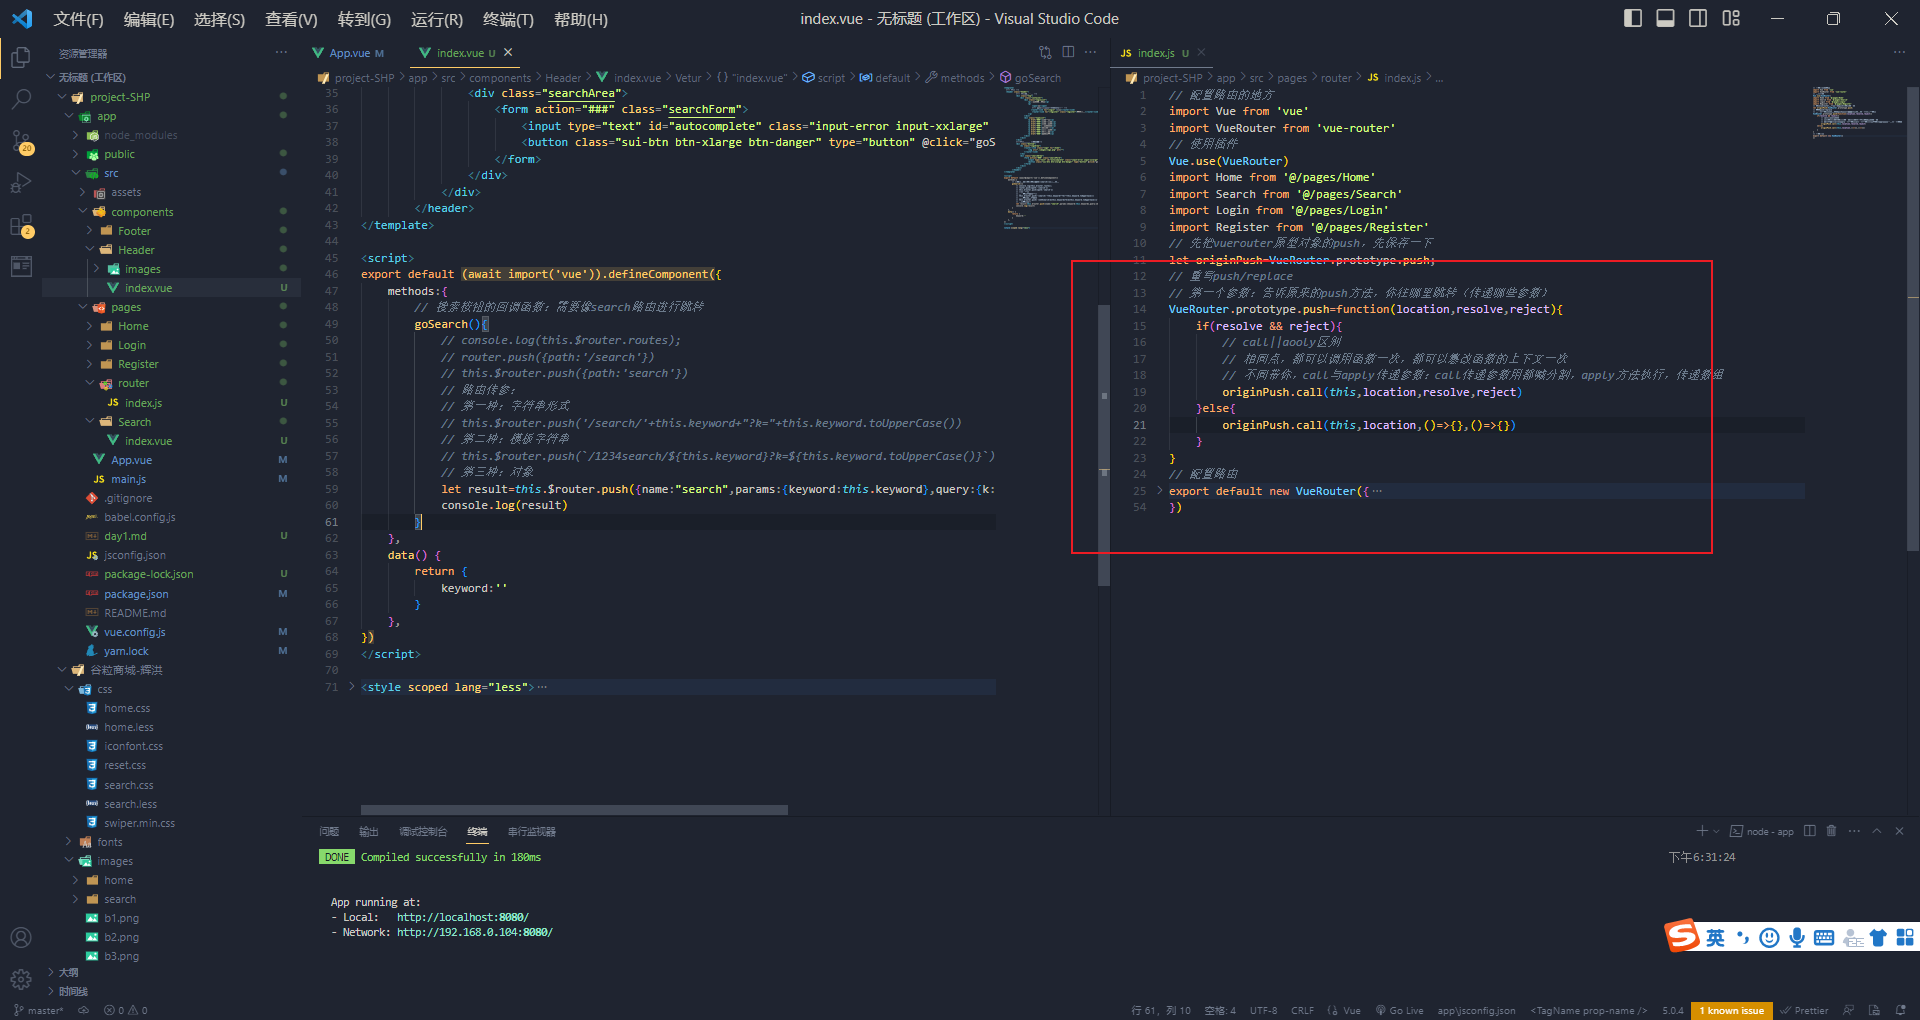Click the master branch indicator in status bar
The image size is (1920, 1020).
39,1010
